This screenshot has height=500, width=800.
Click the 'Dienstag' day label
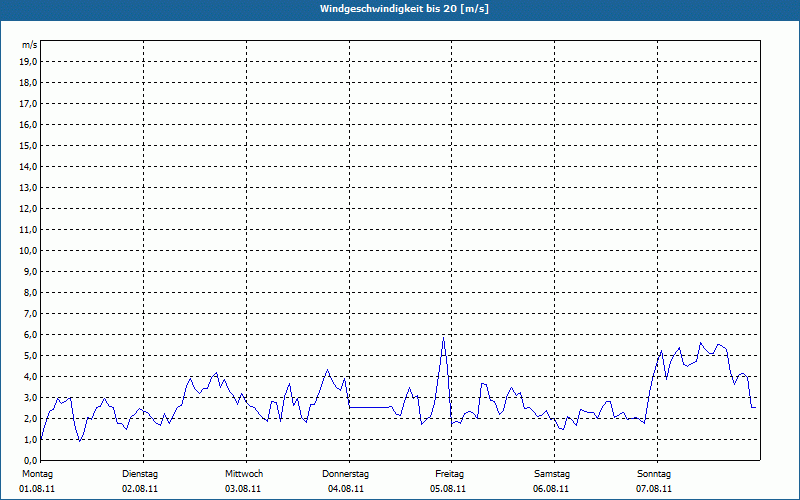click(140, 474)
